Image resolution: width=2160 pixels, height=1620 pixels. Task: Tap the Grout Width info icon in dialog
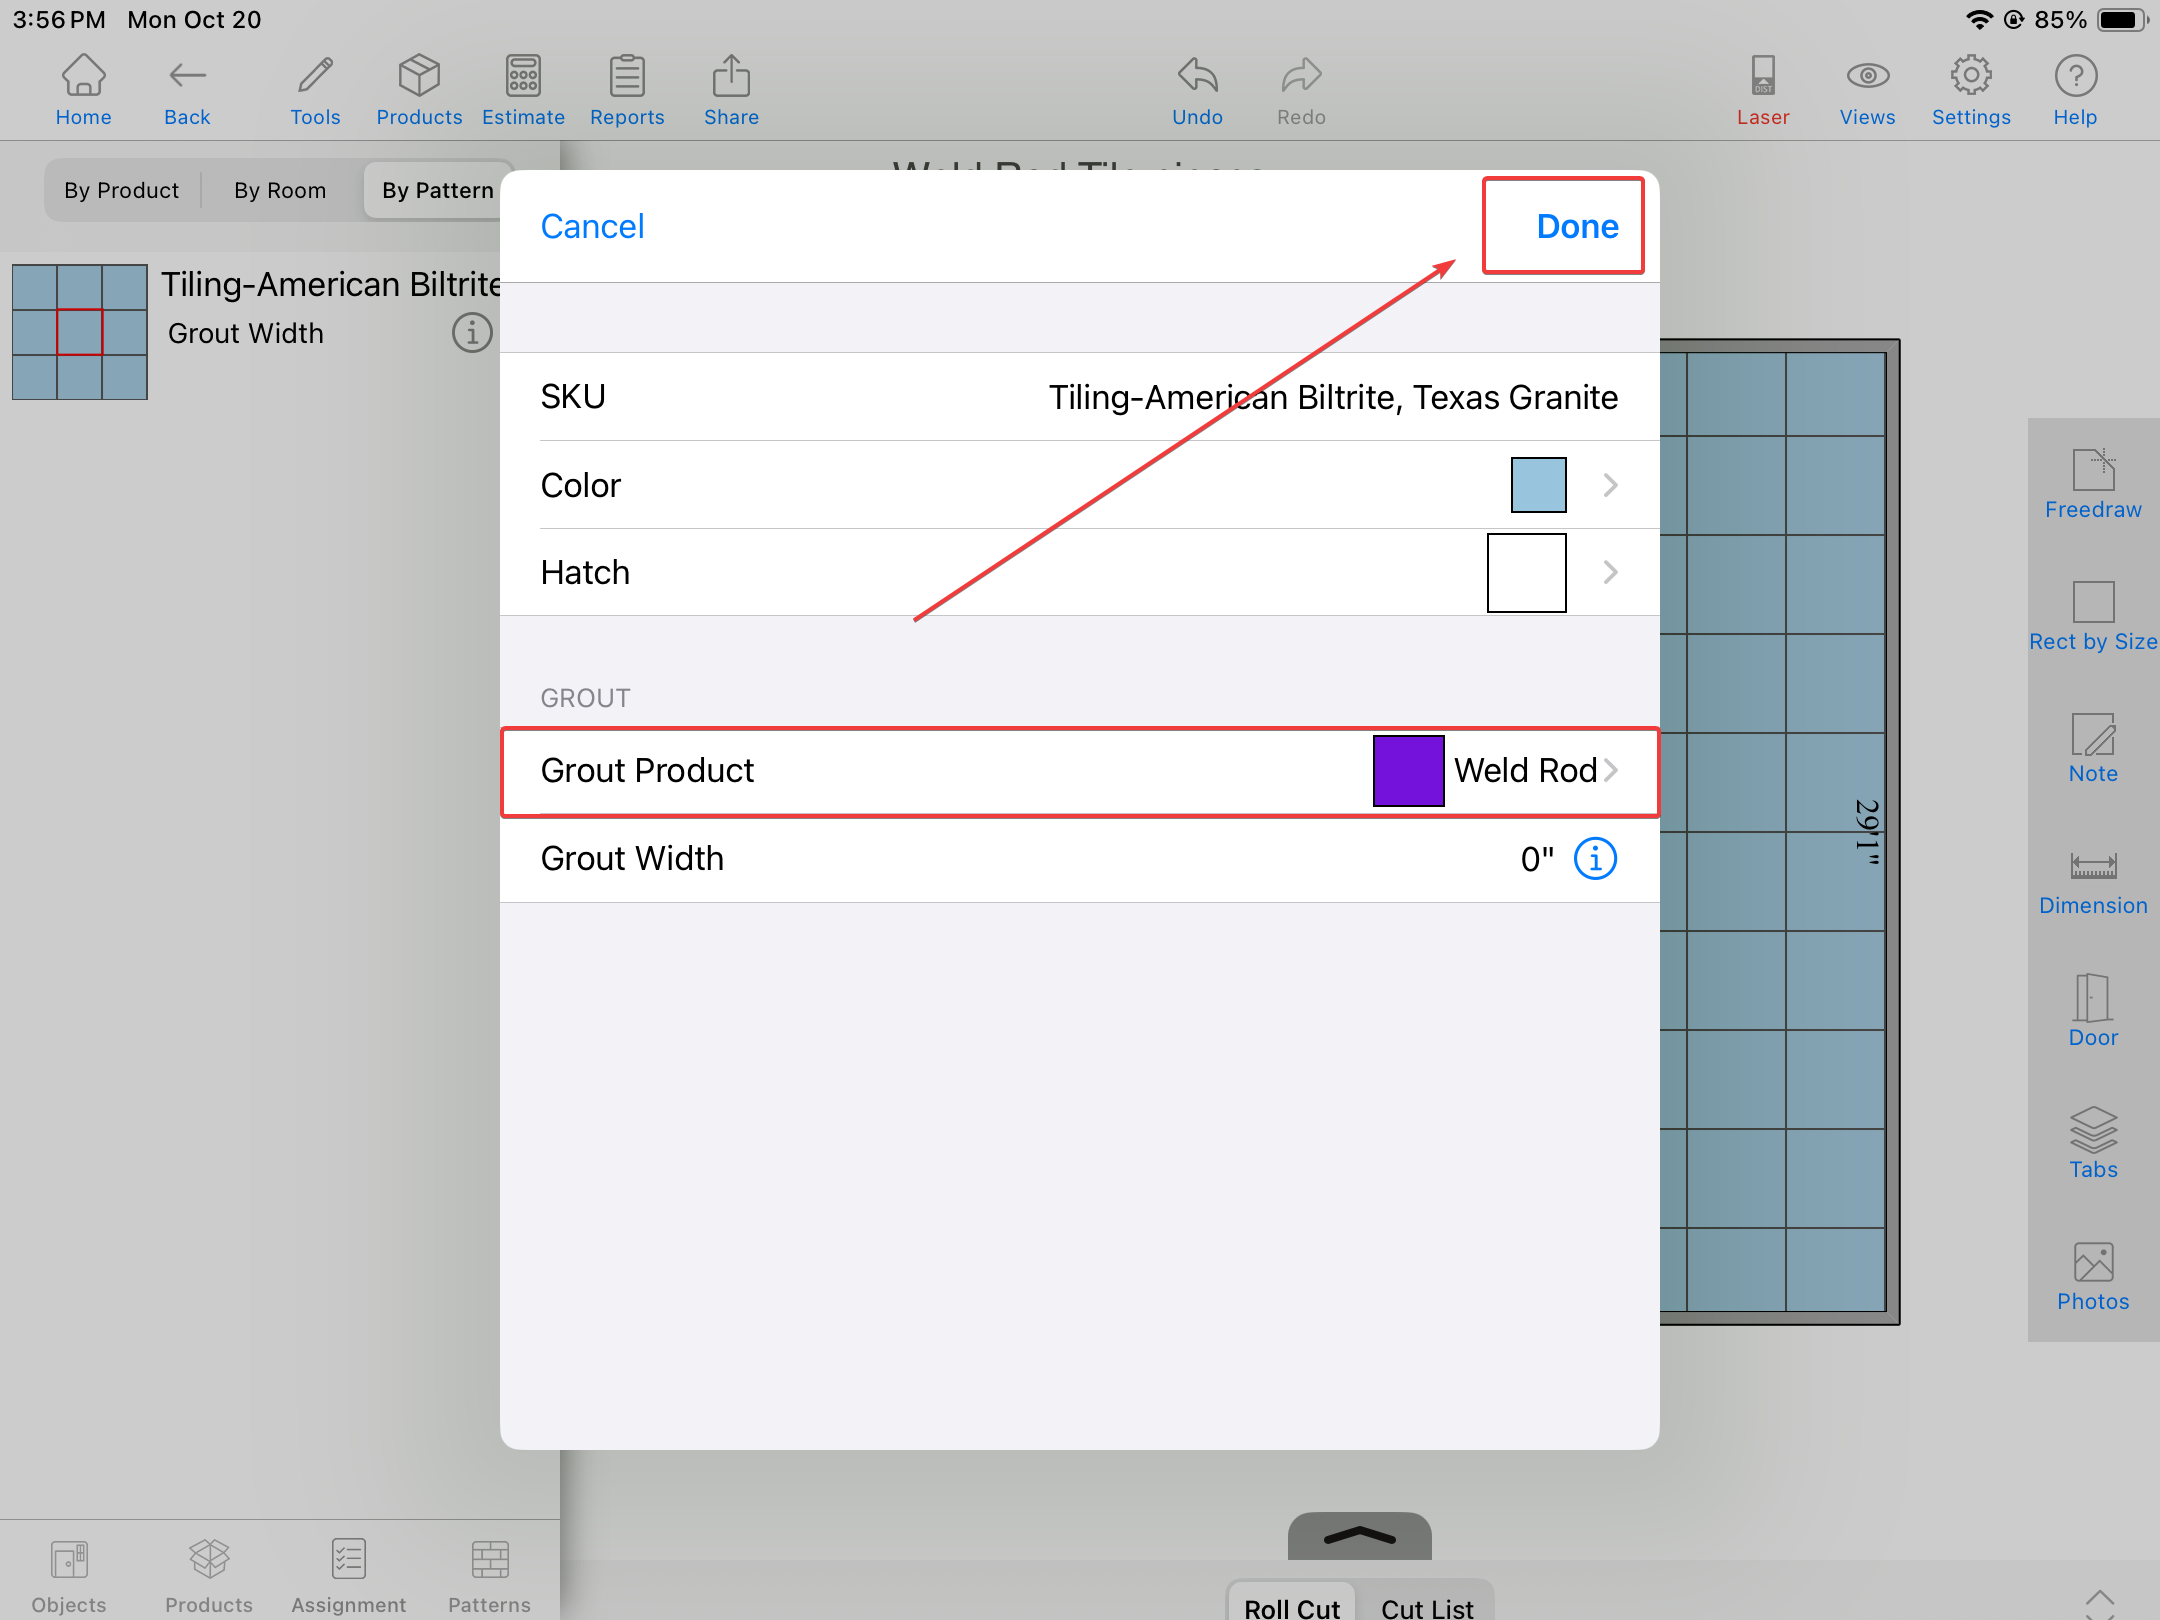tap(1595, 859)
